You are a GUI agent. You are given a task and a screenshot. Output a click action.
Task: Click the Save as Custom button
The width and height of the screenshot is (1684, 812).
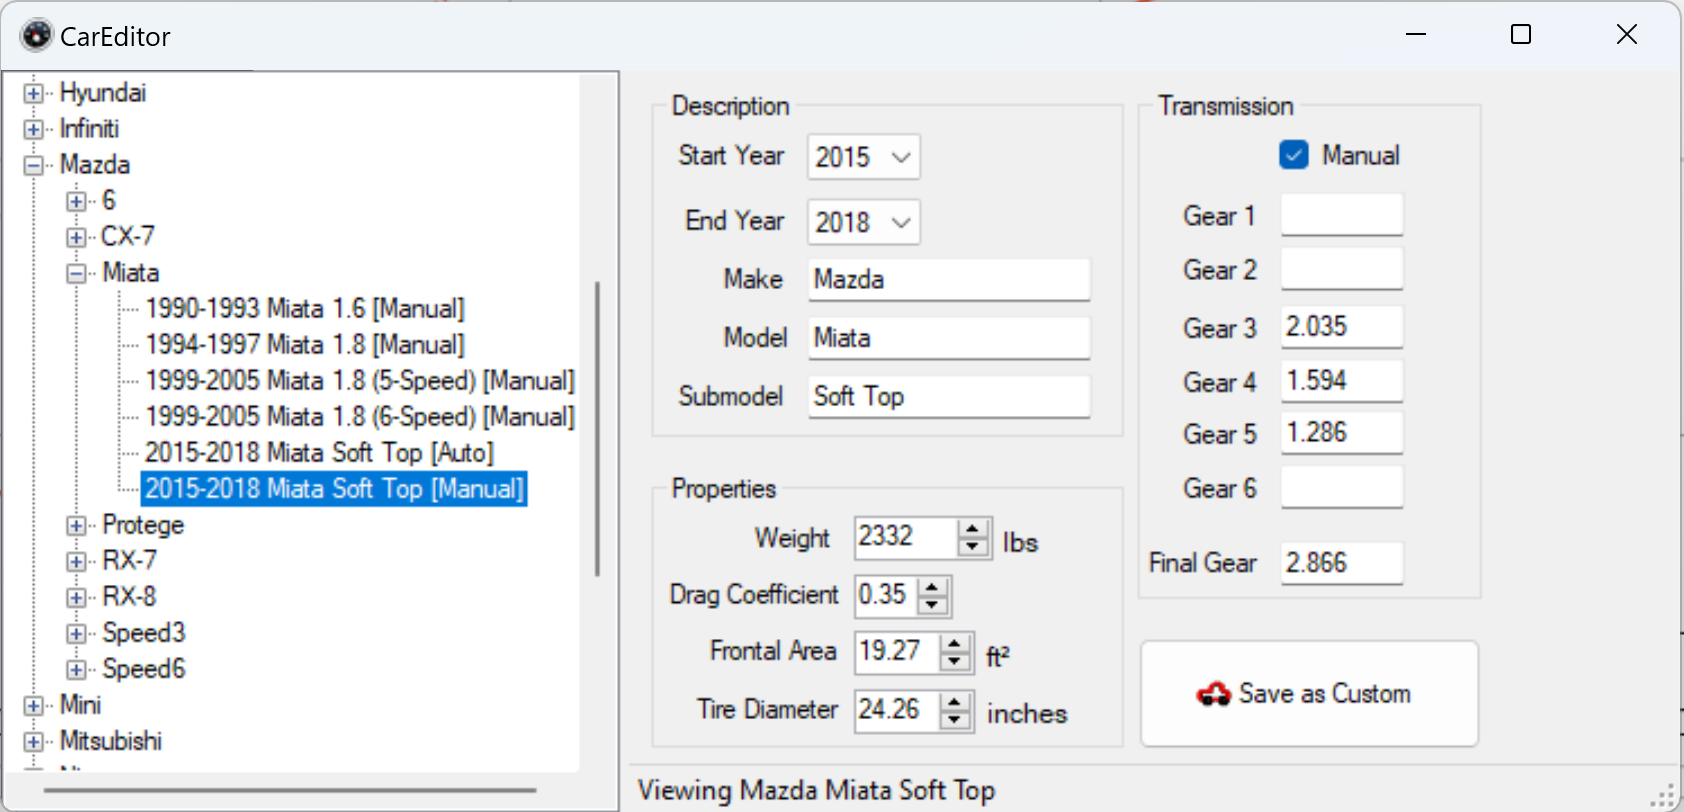1309,693
